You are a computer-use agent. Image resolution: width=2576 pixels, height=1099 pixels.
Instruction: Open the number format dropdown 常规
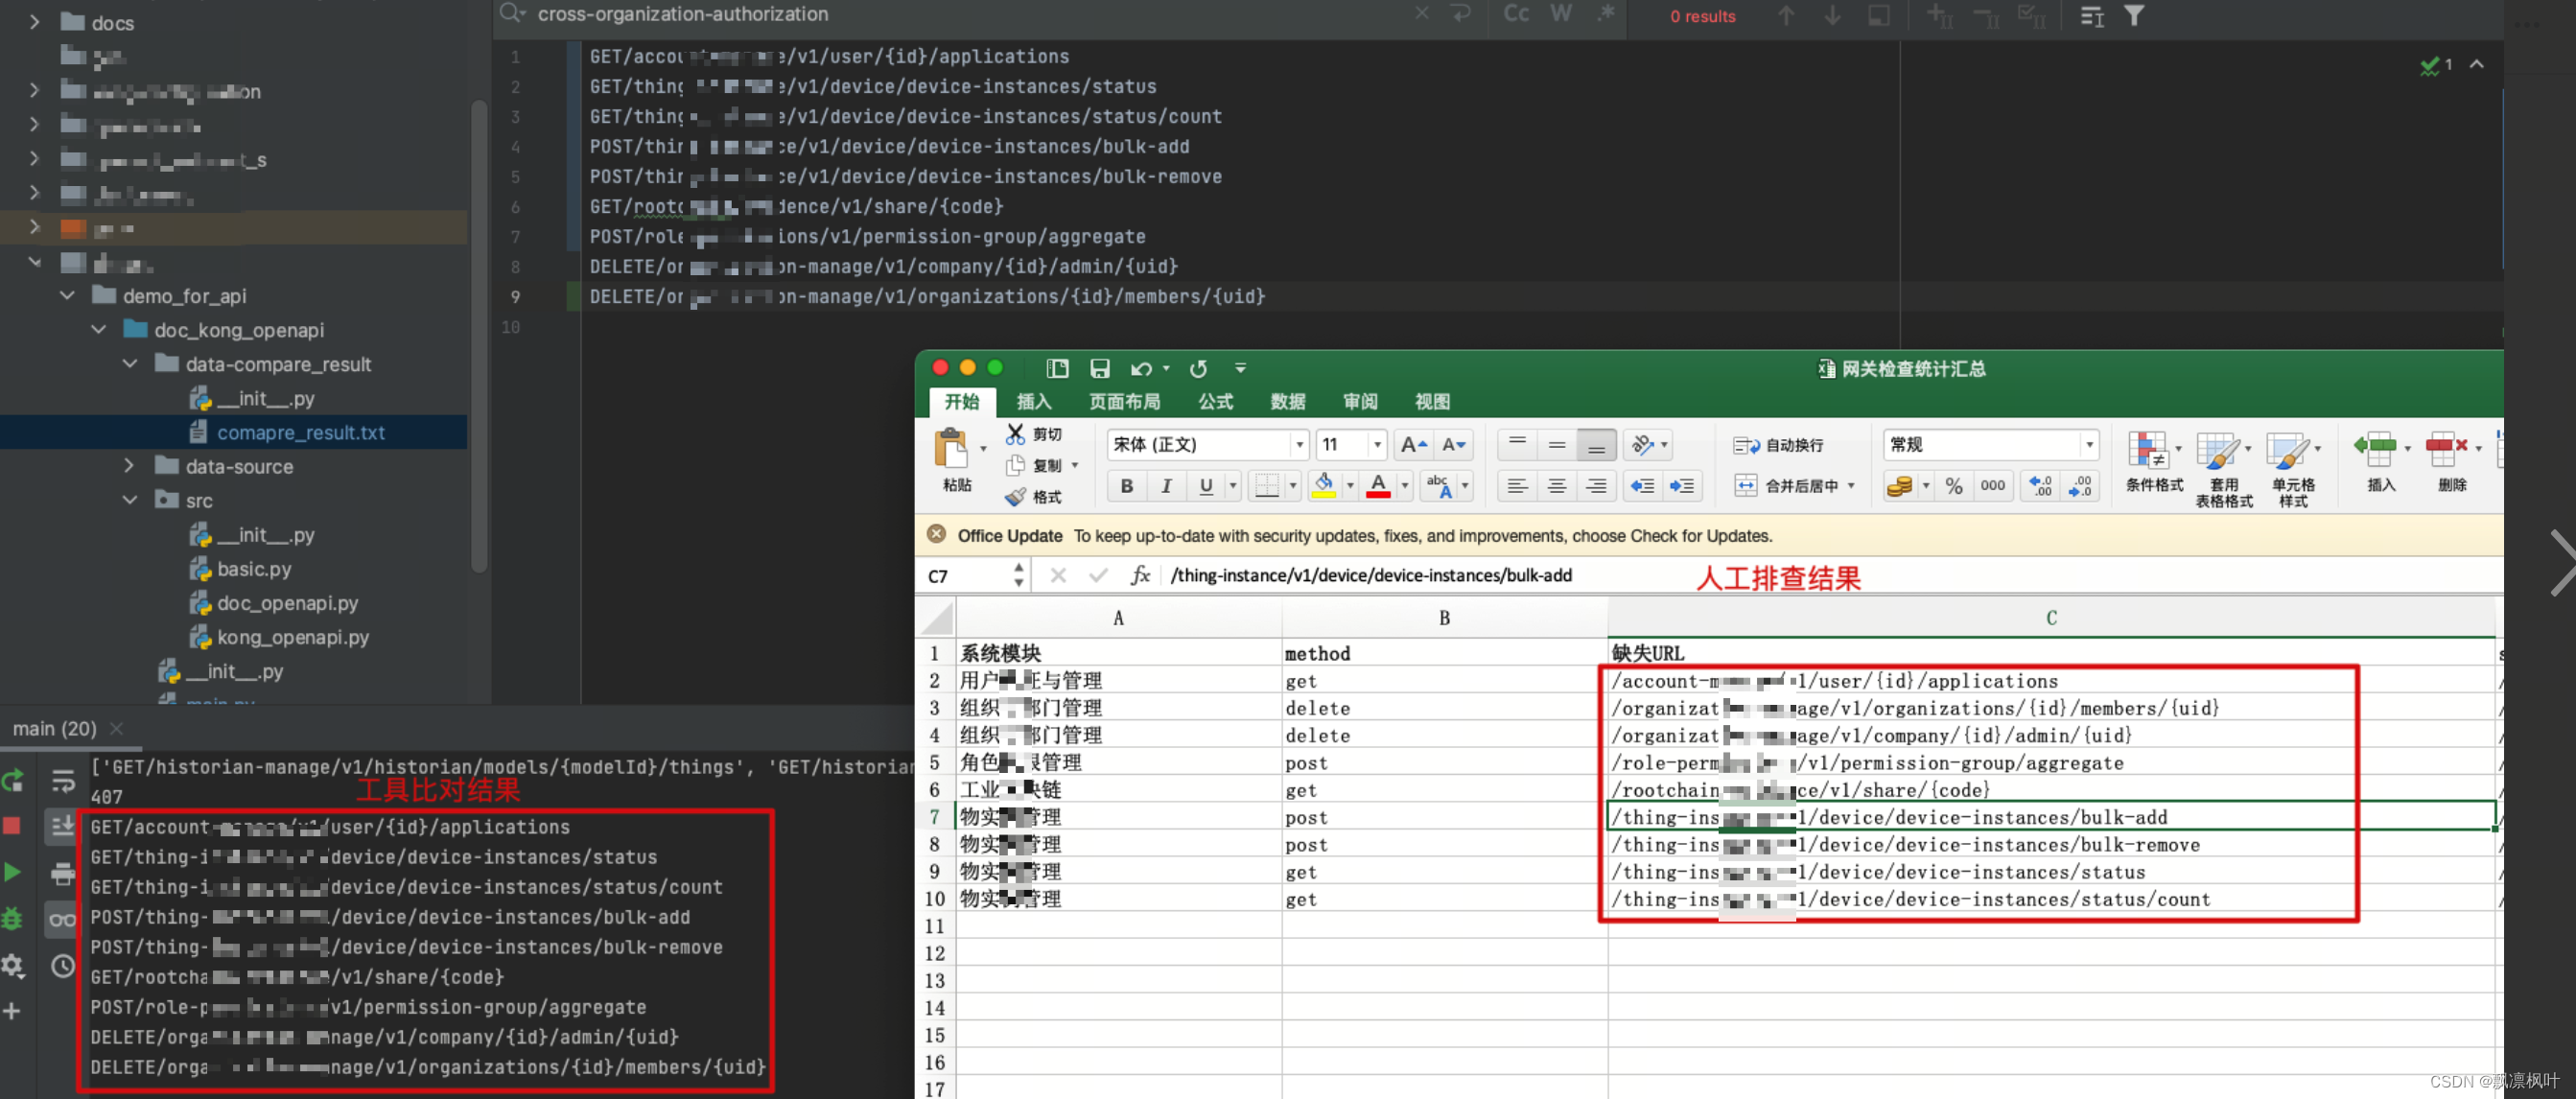(x=2089, y=444)
